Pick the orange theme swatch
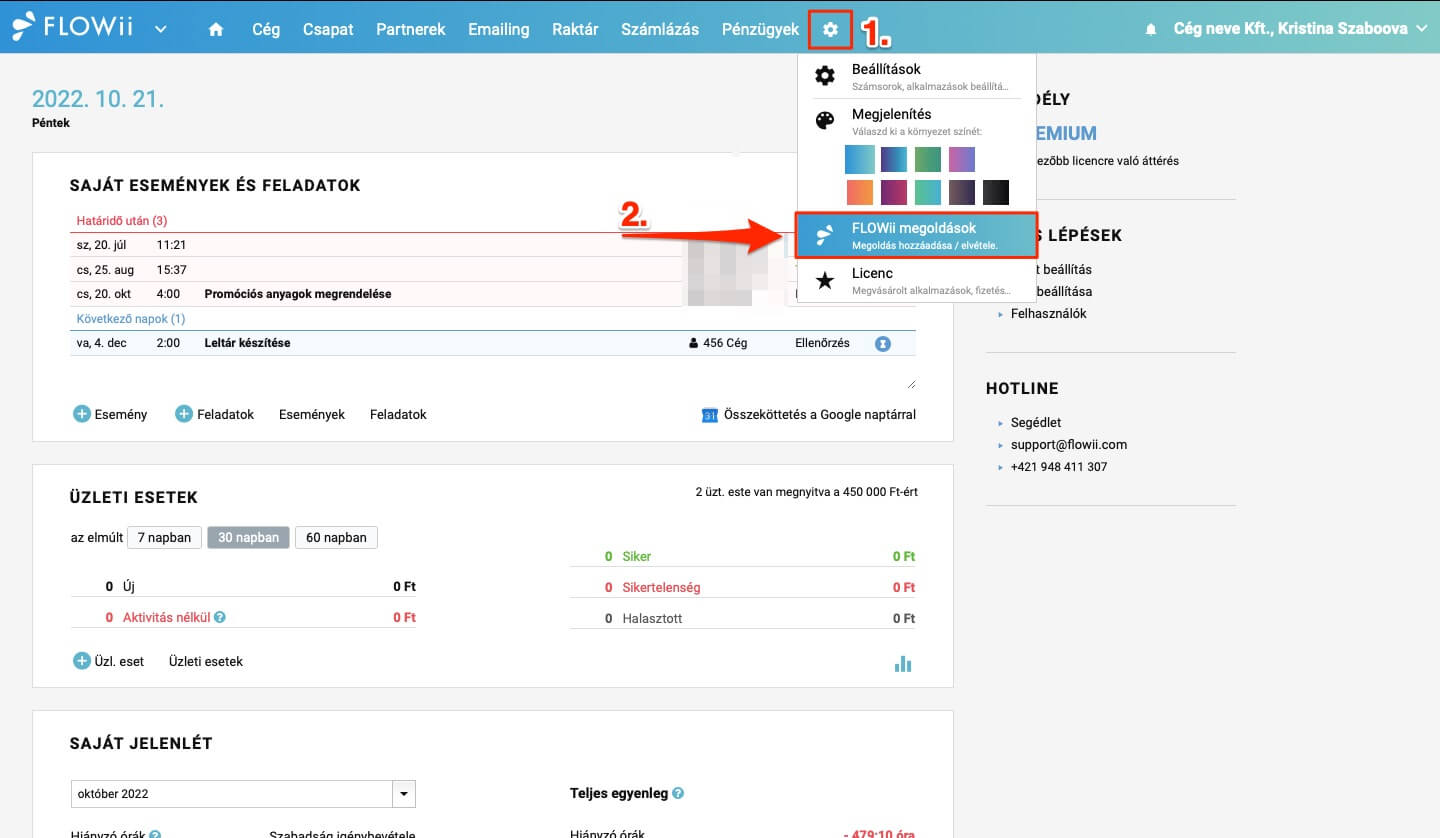The width and height of the screenshot is (1440, 838). click(x=860, y=192)
